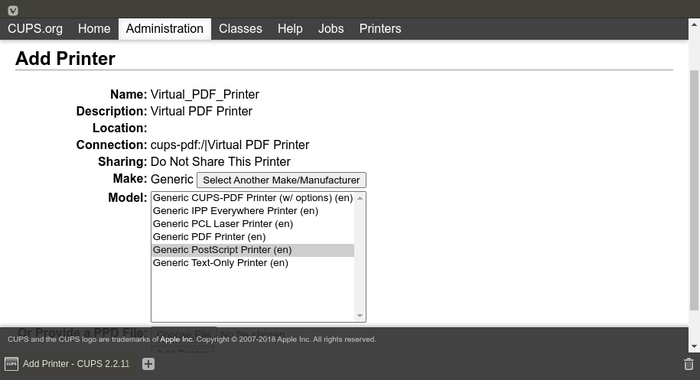This screenshot has height=380, width=700.
Task: Select Generic PostScript Printer model
Action: click(x=253, y=250)
